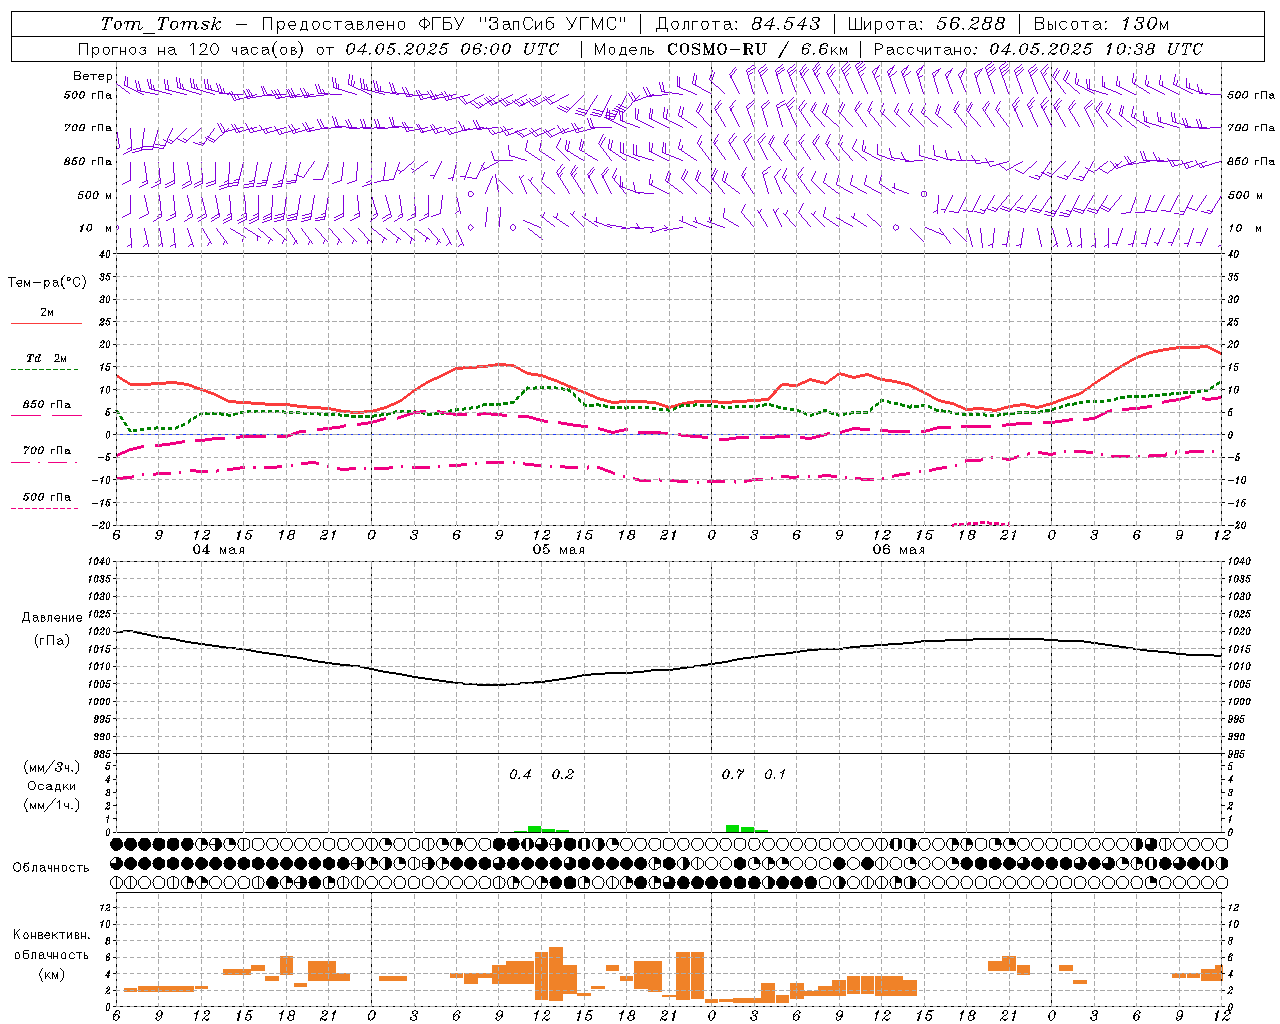Click the 10 м wind level label on the left
1280x1024 pixels.
tap(96, 229)
